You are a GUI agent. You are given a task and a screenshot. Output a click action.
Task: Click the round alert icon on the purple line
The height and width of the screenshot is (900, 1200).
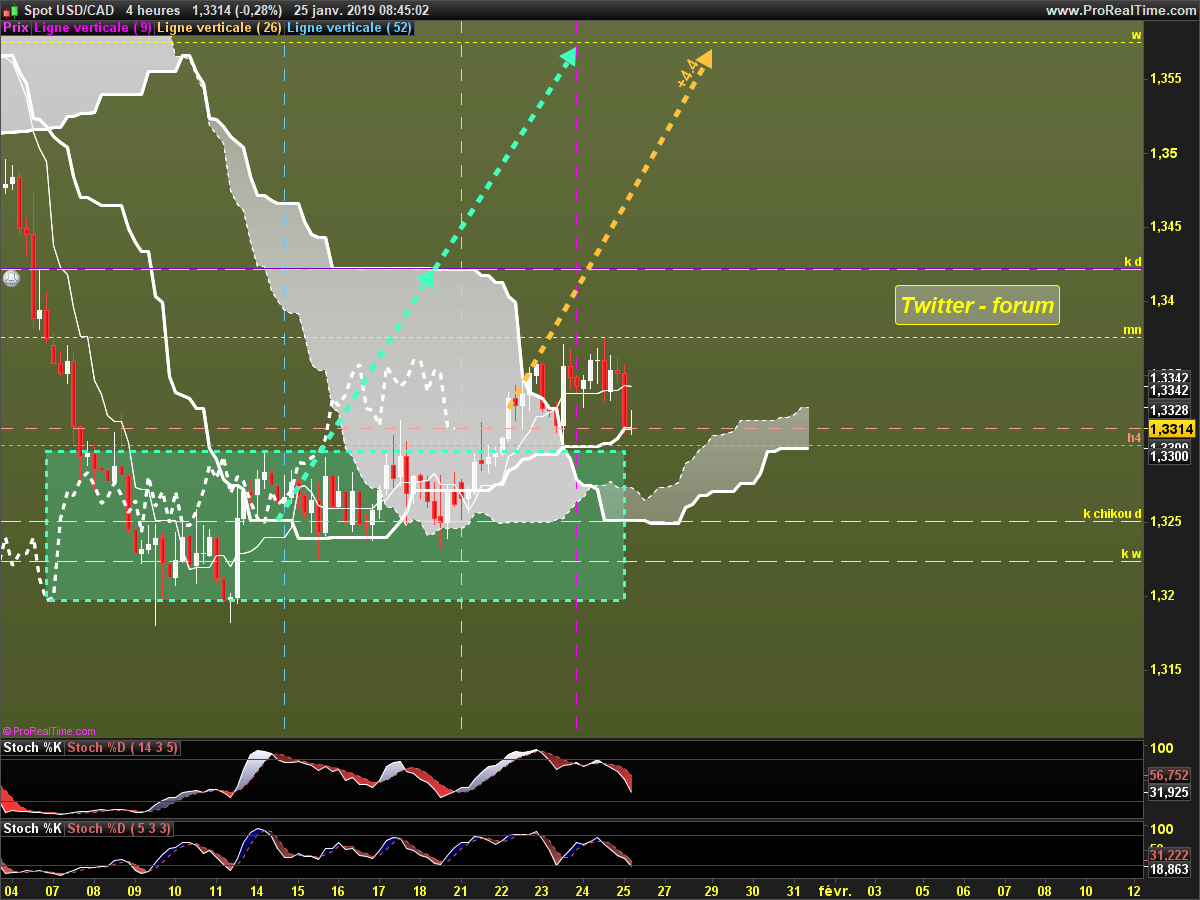[x=11, y=278]
